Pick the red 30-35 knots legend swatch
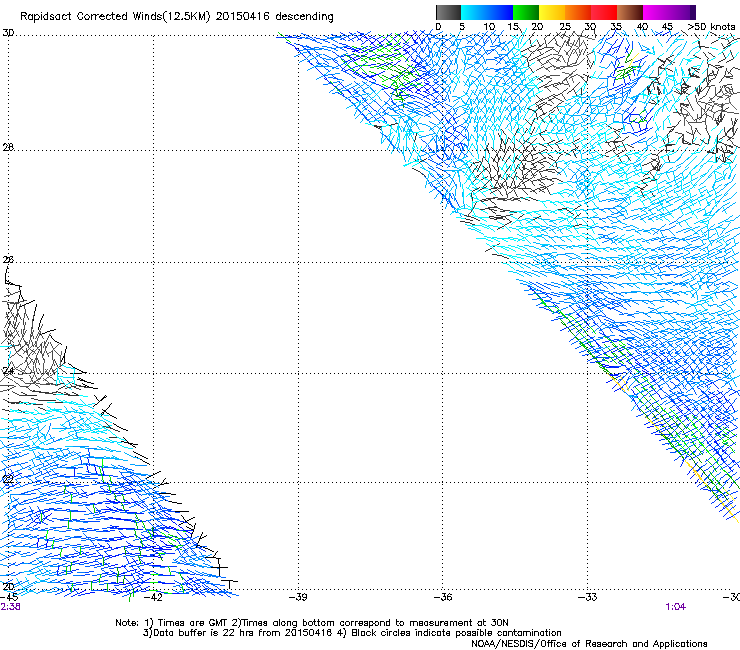This screenshot has height=650, width=740. [x=604, y=12]
